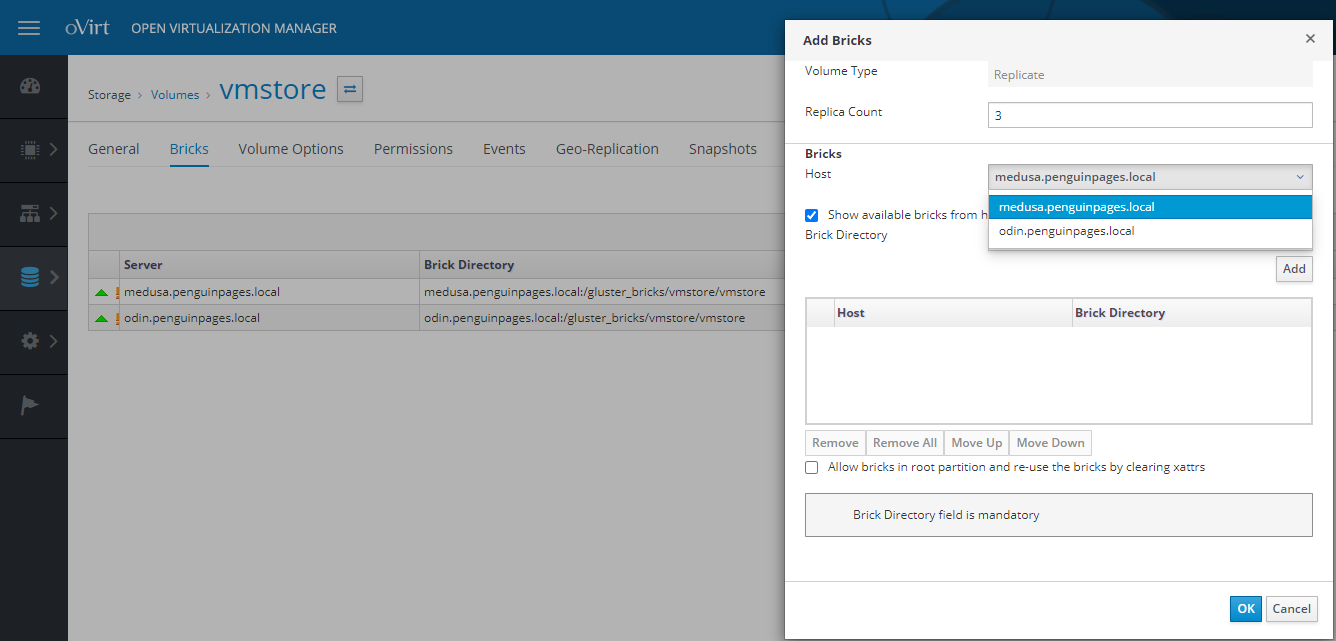This screenshot has width=1336, height=641.
Task: Choose medusa.penguinpages.local in dropdown list
Action: (x=1076, y=207)
